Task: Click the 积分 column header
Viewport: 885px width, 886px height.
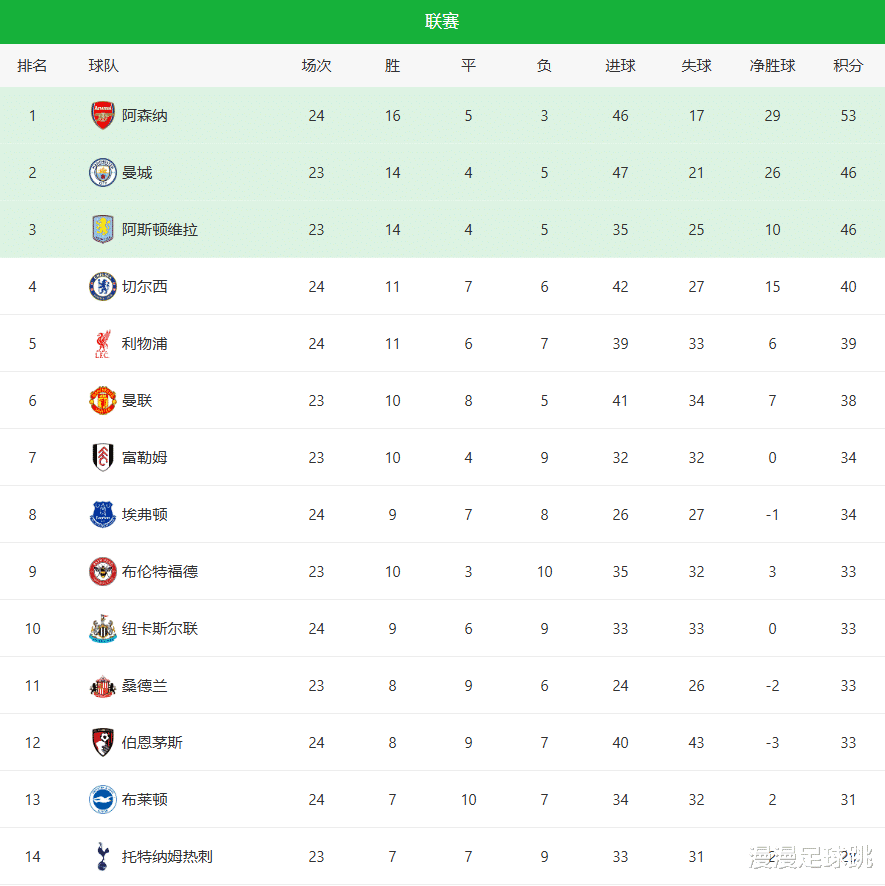Action: pos(848,66)
